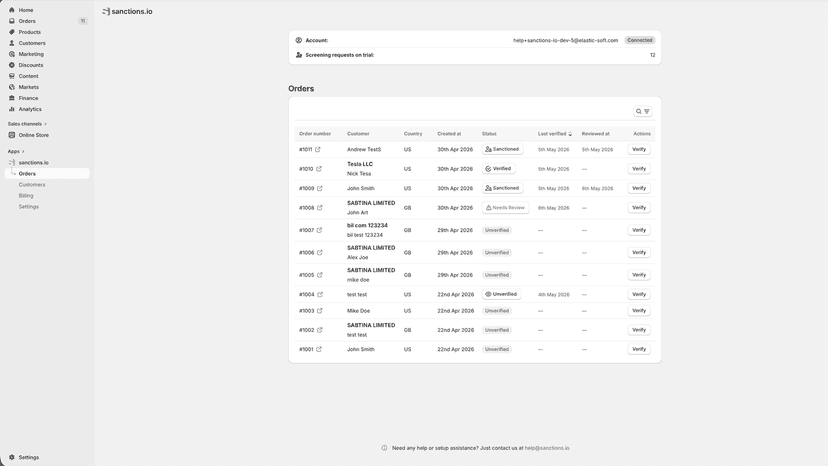
Task: Verify order #1001 for John Smith
Action: 639,349
